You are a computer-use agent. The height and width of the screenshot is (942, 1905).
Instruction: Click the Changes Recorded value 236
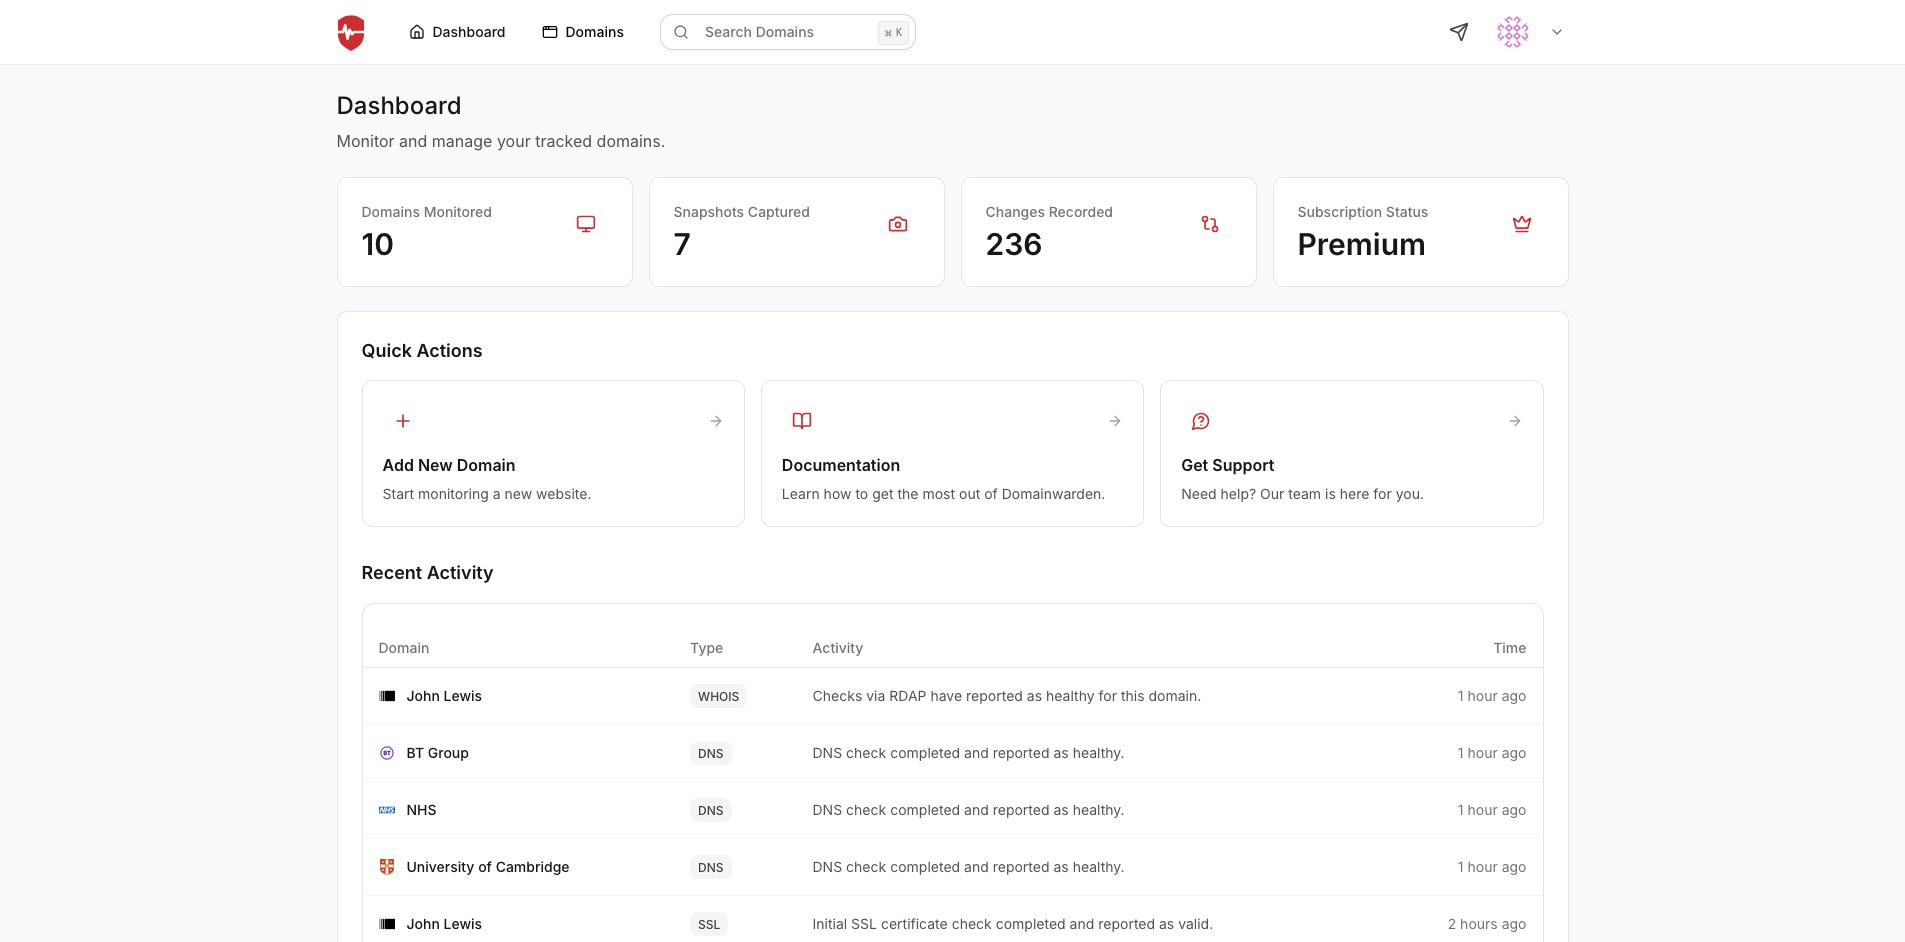[x=1014, y=245]
